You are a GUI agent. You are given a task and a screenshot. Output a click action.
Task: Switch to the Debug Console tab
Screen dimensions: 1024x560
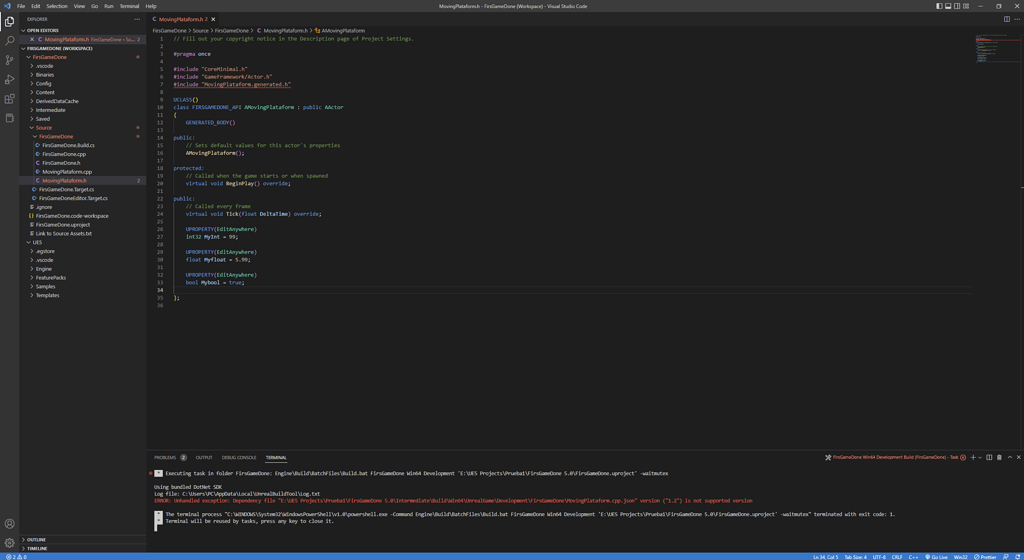(x=239, y=458)
